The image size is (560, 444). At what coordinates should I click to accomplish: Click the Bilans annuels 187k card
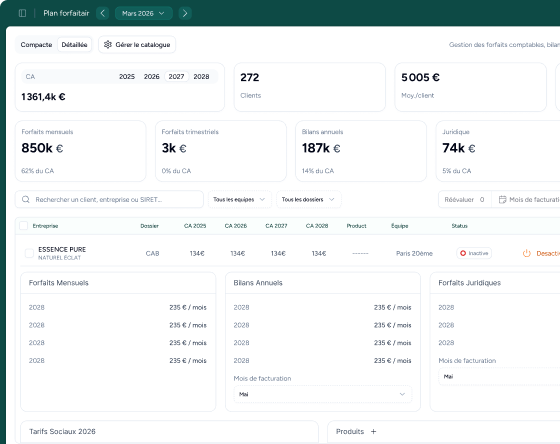tap(361, 151)
